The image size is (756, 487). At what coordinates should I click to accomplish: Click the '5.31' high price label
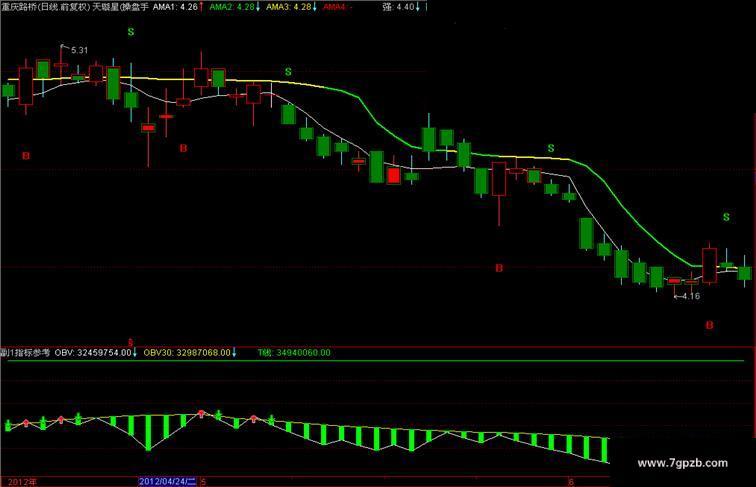click(80, 50)
